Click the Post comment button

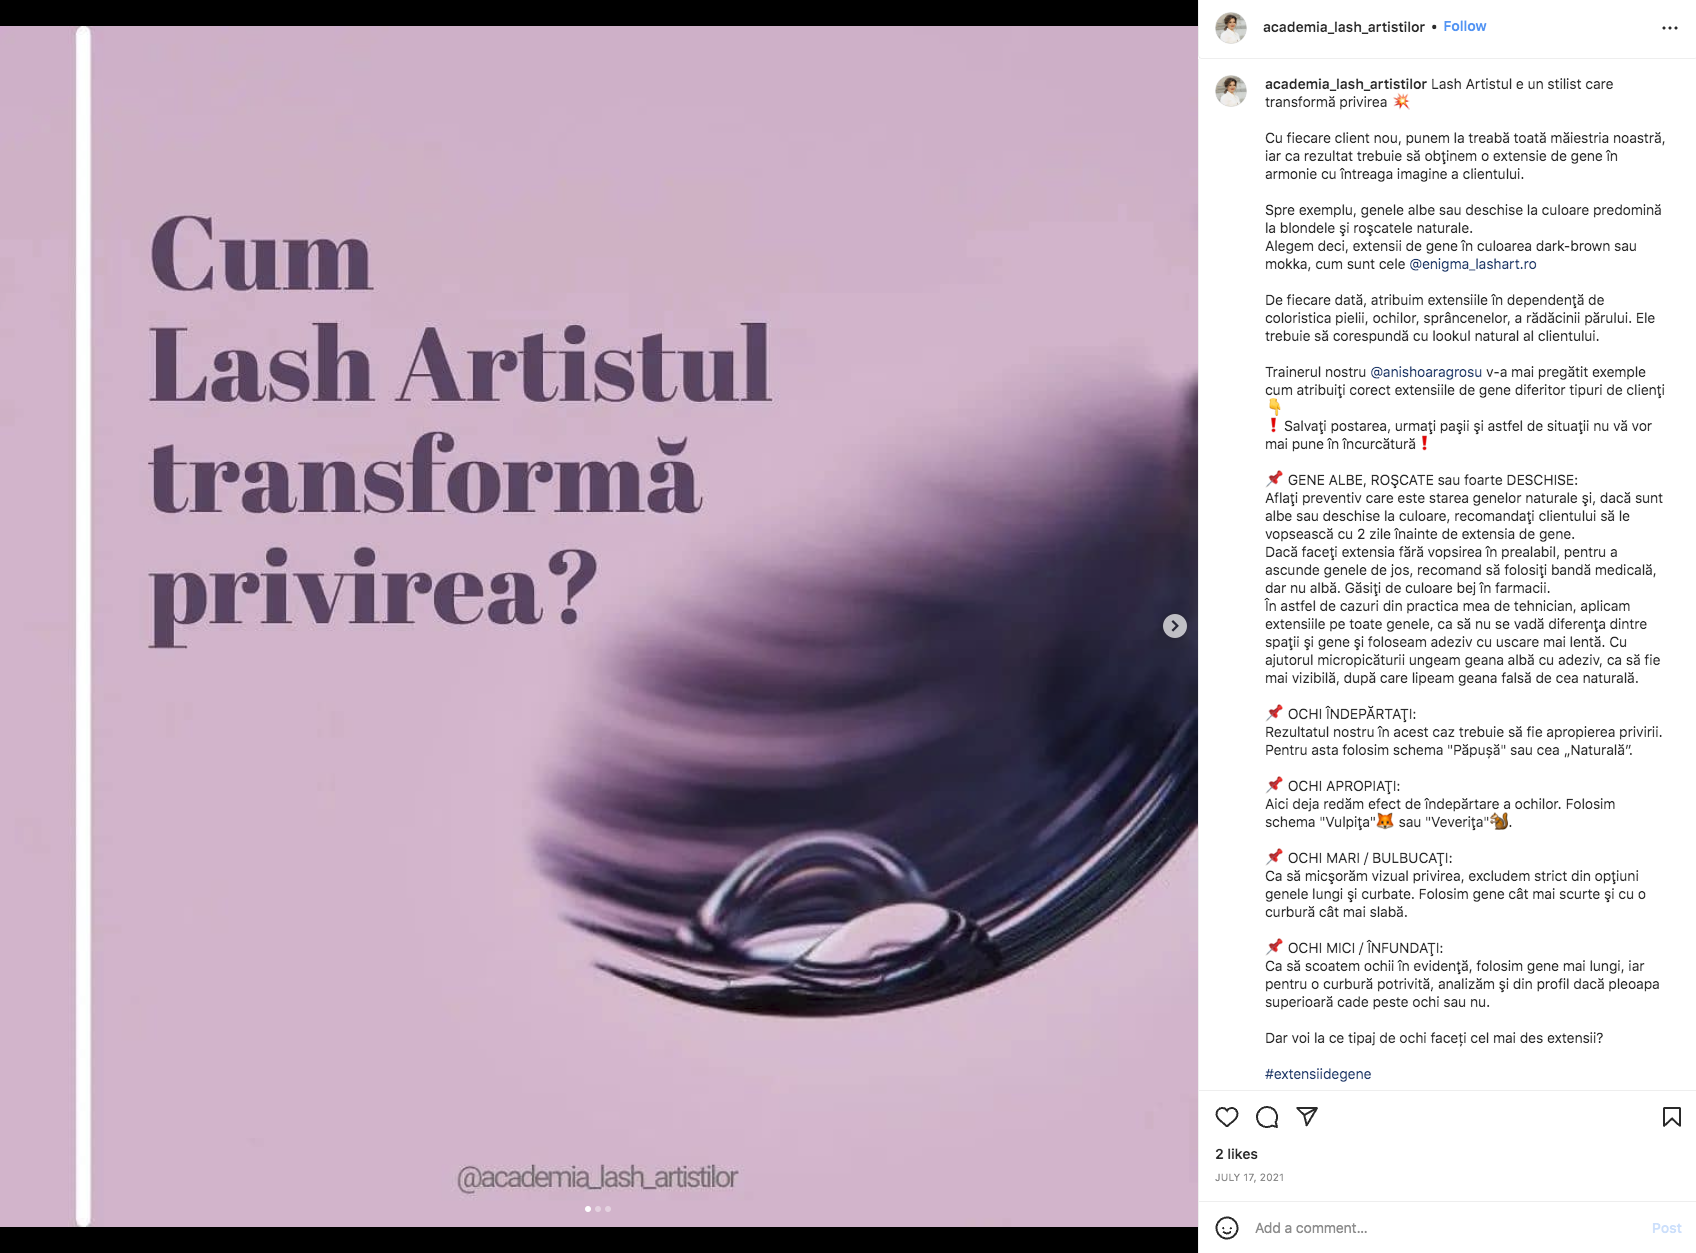(x=1666, y=1228)
